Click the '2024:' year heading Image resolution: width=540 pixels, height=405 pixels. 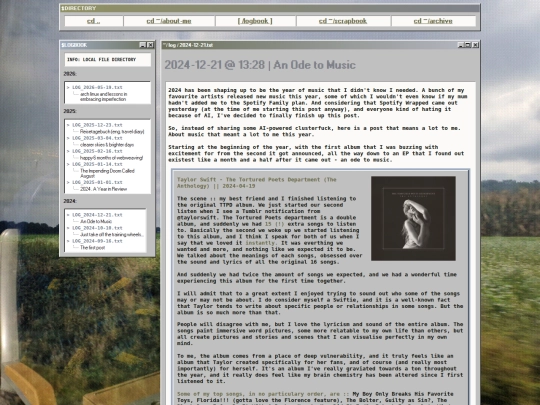click(x=70, y=201)
